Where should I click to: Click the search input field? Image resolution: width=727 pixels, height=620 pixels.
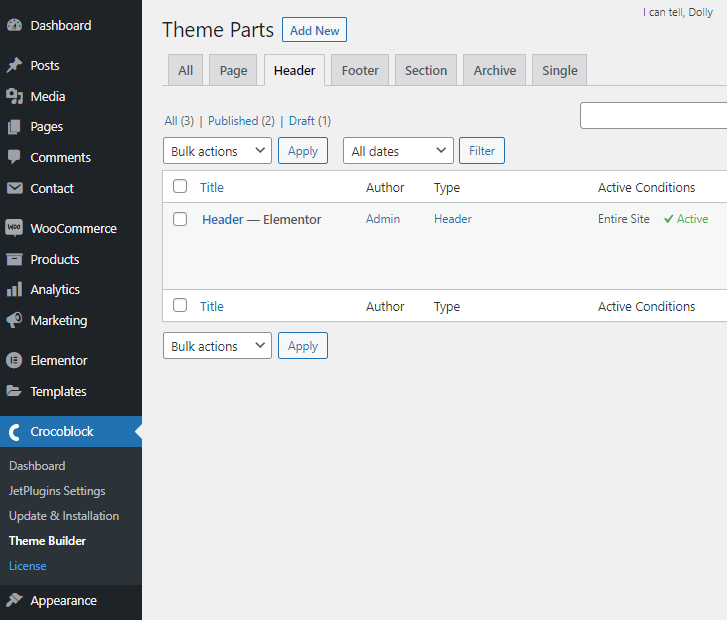[653, 115]
